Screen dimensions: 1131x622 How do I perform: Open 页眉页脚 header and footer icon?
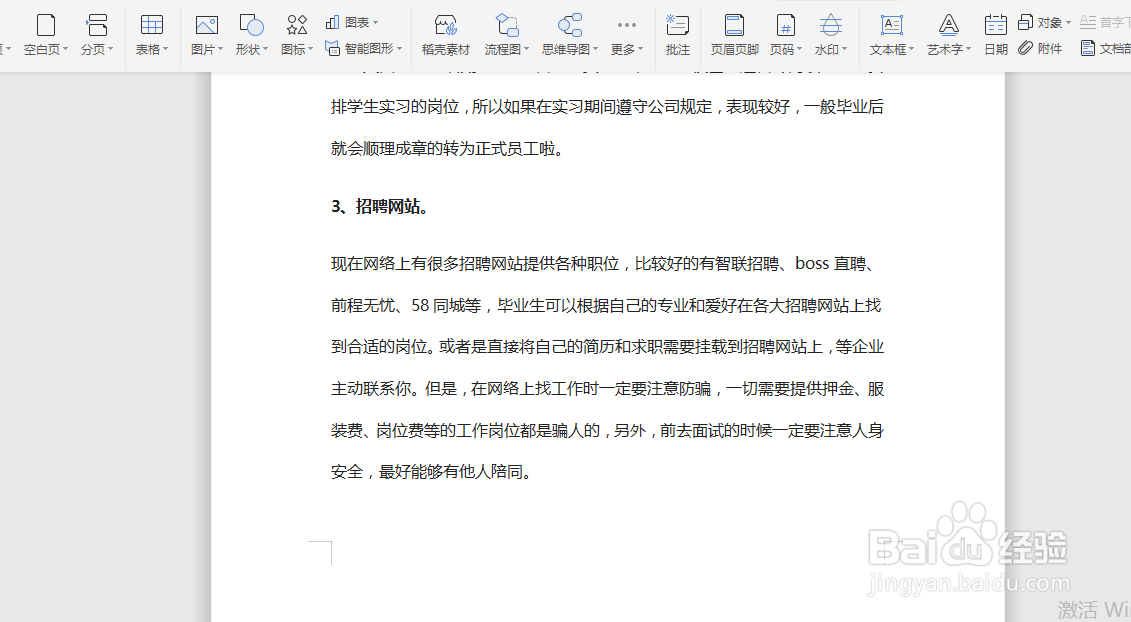pos(734,25)
